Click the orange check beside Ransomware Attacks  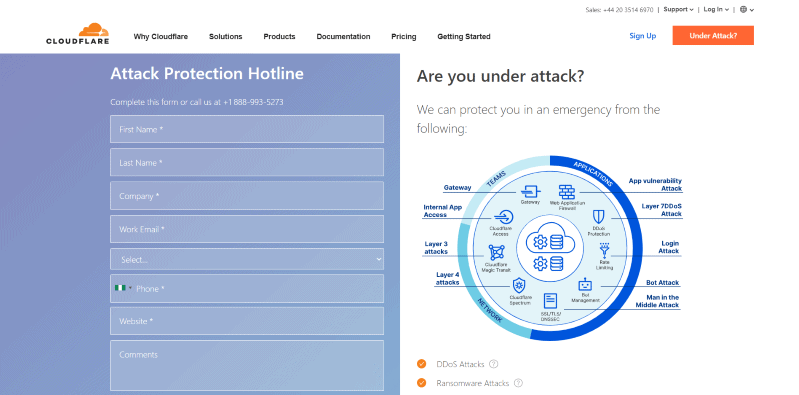point(421,383)
